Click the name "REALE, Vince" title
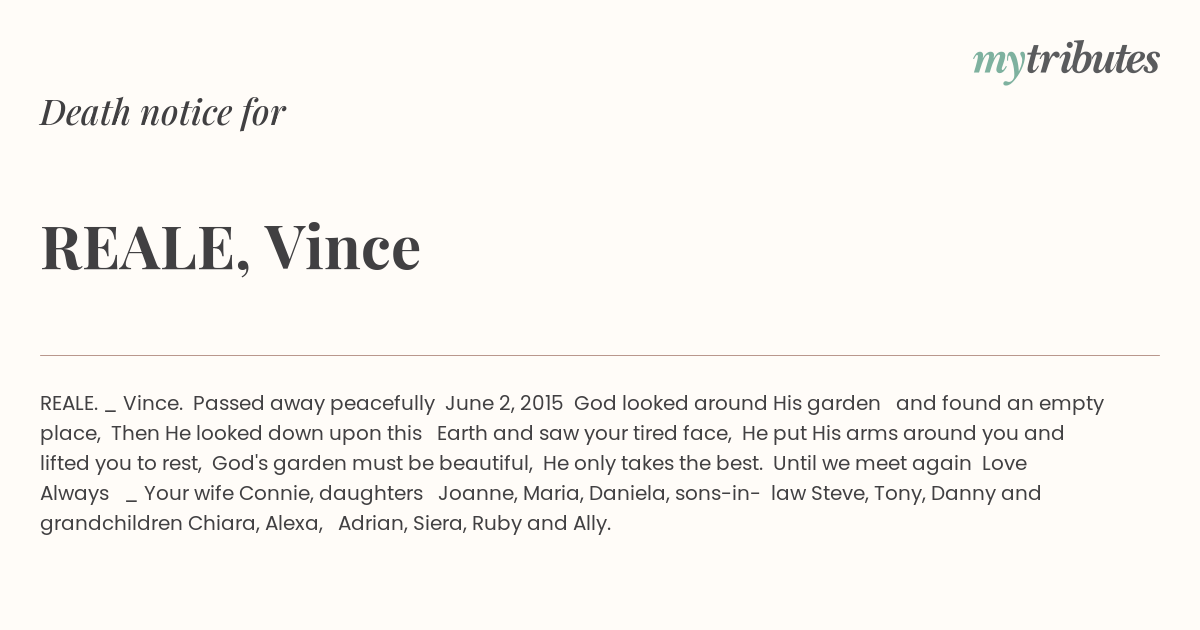 pos(230,247)
